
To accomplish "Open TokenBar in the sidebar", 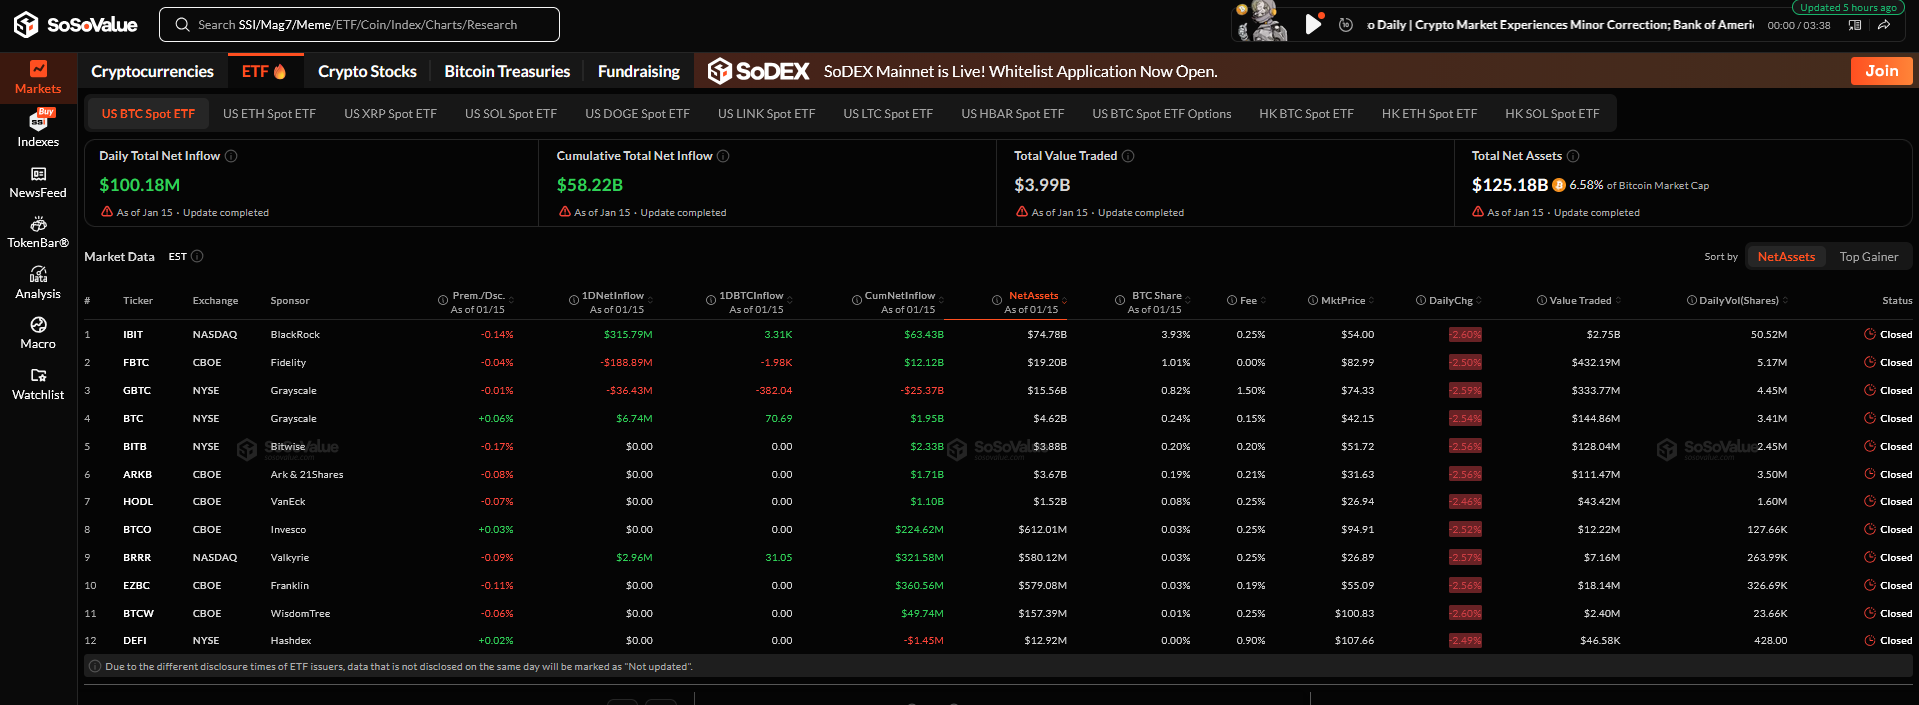I will tap(38, 232).
